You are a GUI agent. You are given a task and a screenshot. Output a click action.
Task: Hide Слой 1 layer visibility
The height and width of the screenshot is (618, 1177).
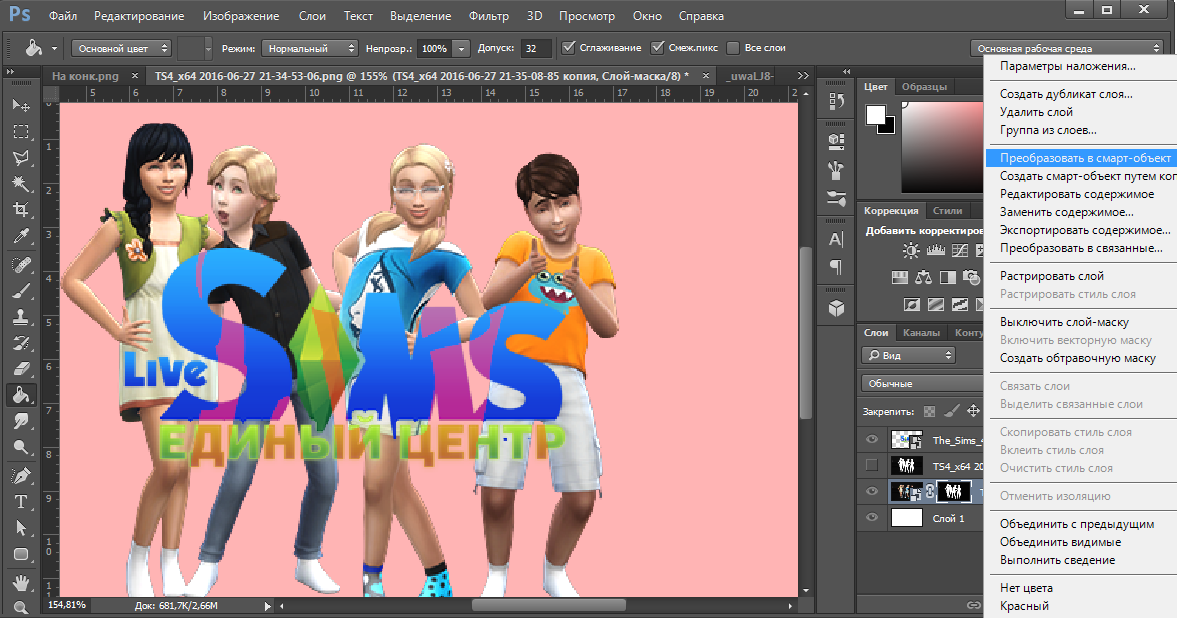tap(871, 517)
